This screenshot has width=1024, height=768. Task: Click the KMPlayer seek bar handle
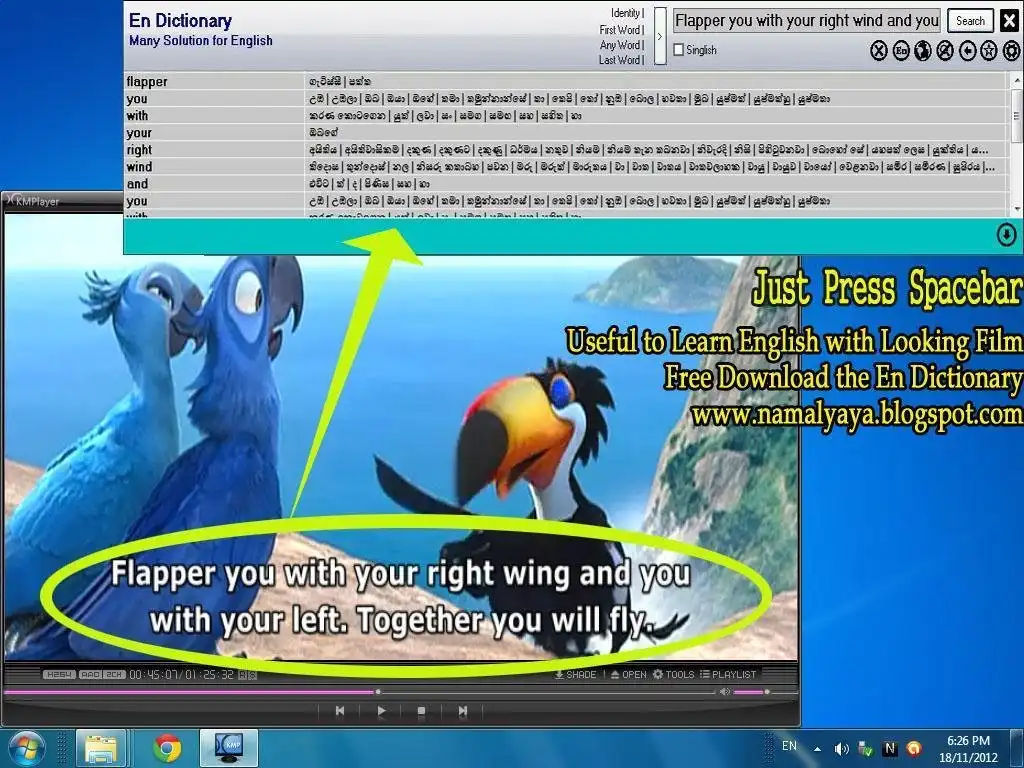pos(378,691)
